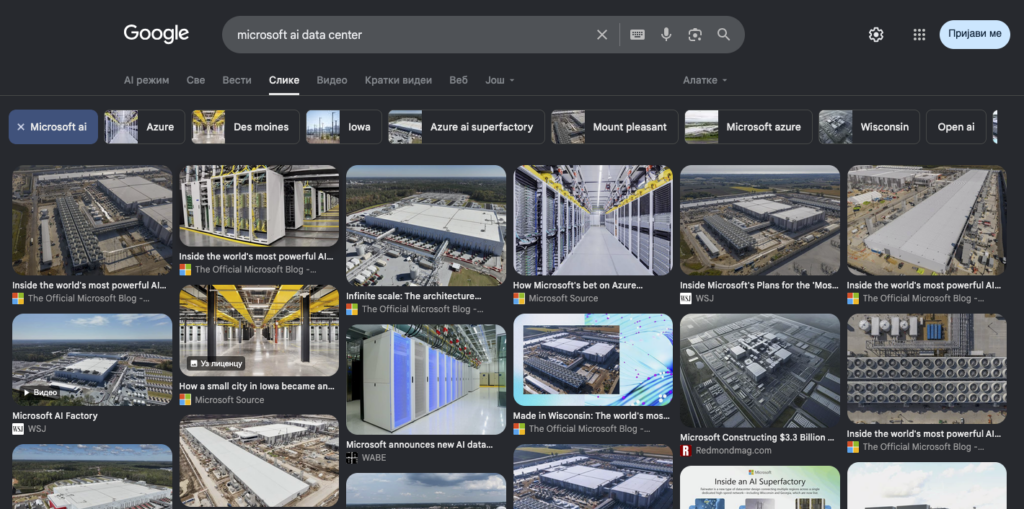Screen dimensions: 1024x509
Task: Click 'How a small city in Iowa became' link
Action: point(257,386)
